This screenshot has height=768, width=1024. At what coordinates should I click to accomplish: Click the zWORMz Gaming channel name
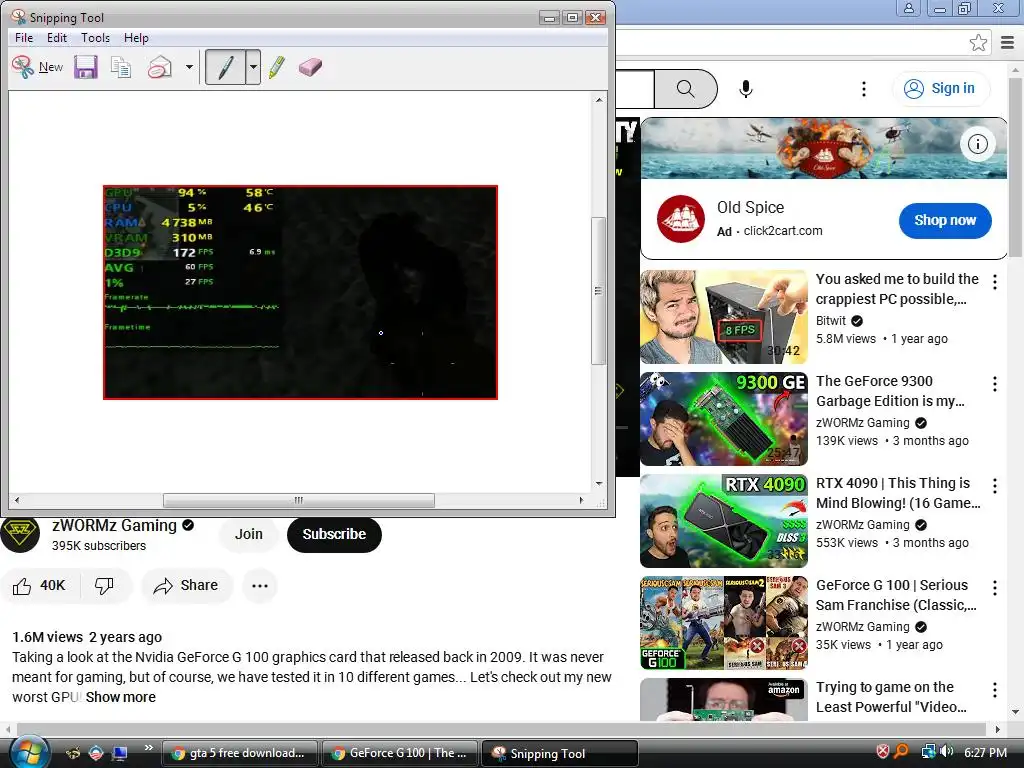click(x=114, y=526)
